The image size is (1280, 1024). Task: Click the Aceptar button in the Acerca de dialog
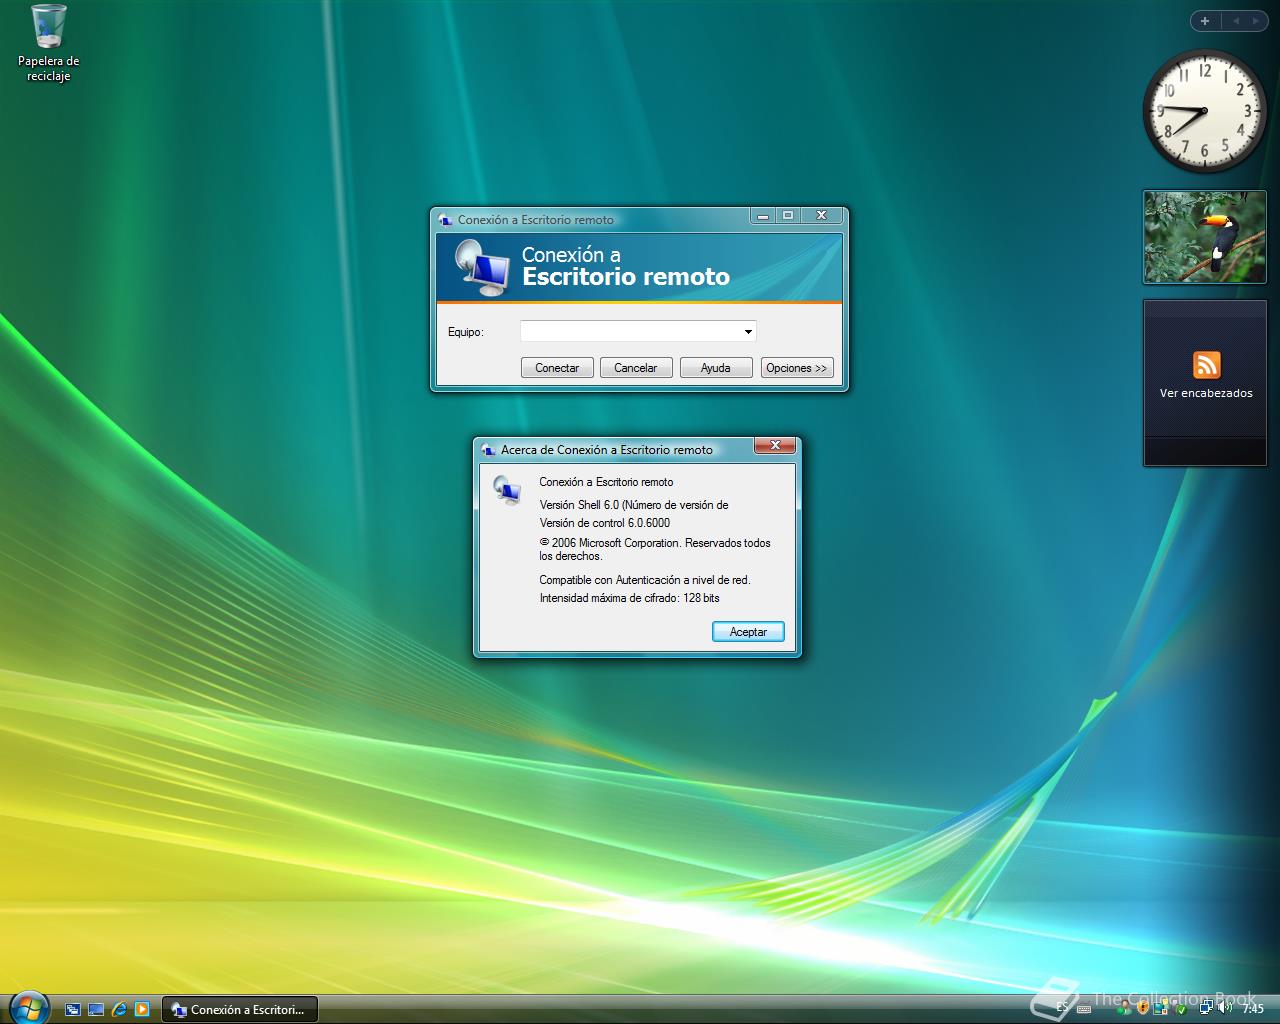point(748,632)
